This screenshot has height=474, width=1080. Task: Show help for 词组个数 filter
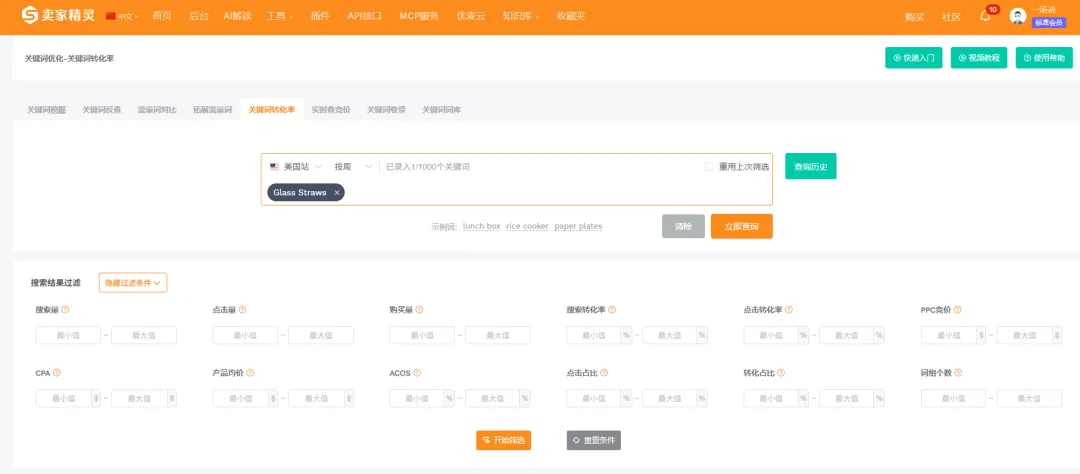[958, 373]
